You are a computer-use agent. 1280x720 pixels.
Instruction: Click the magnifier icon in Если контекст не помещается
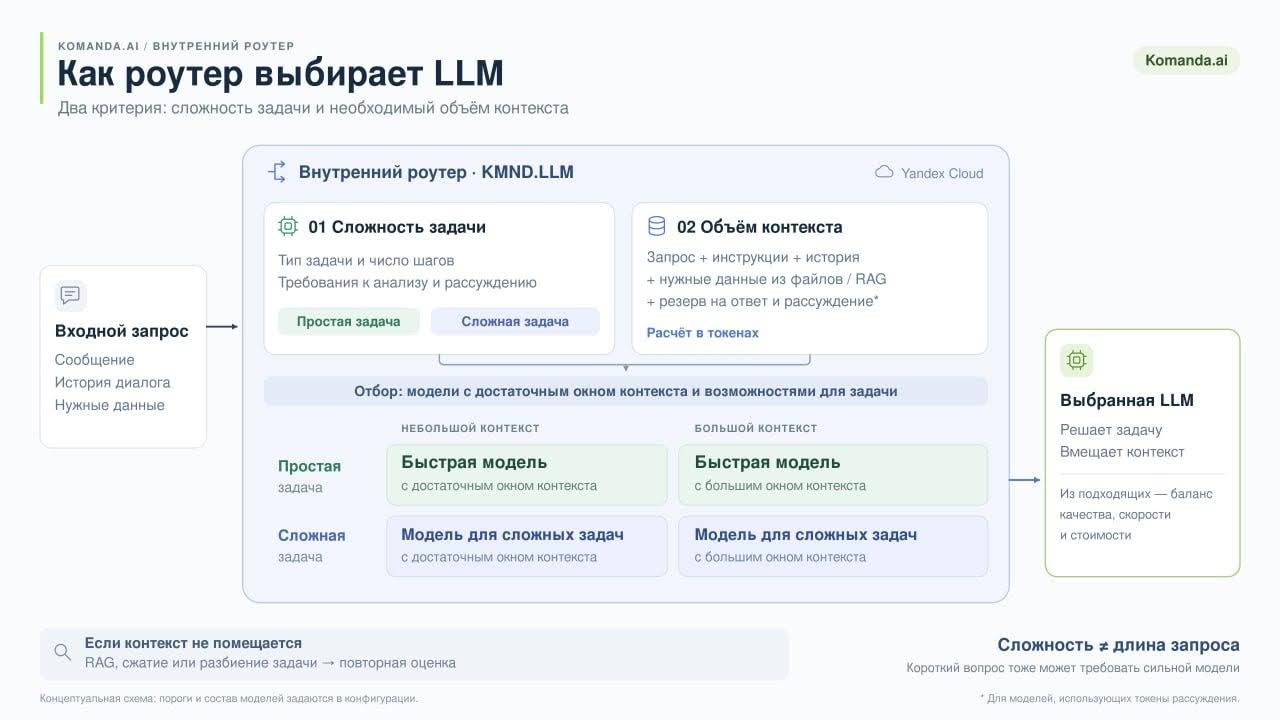point(63,652)
